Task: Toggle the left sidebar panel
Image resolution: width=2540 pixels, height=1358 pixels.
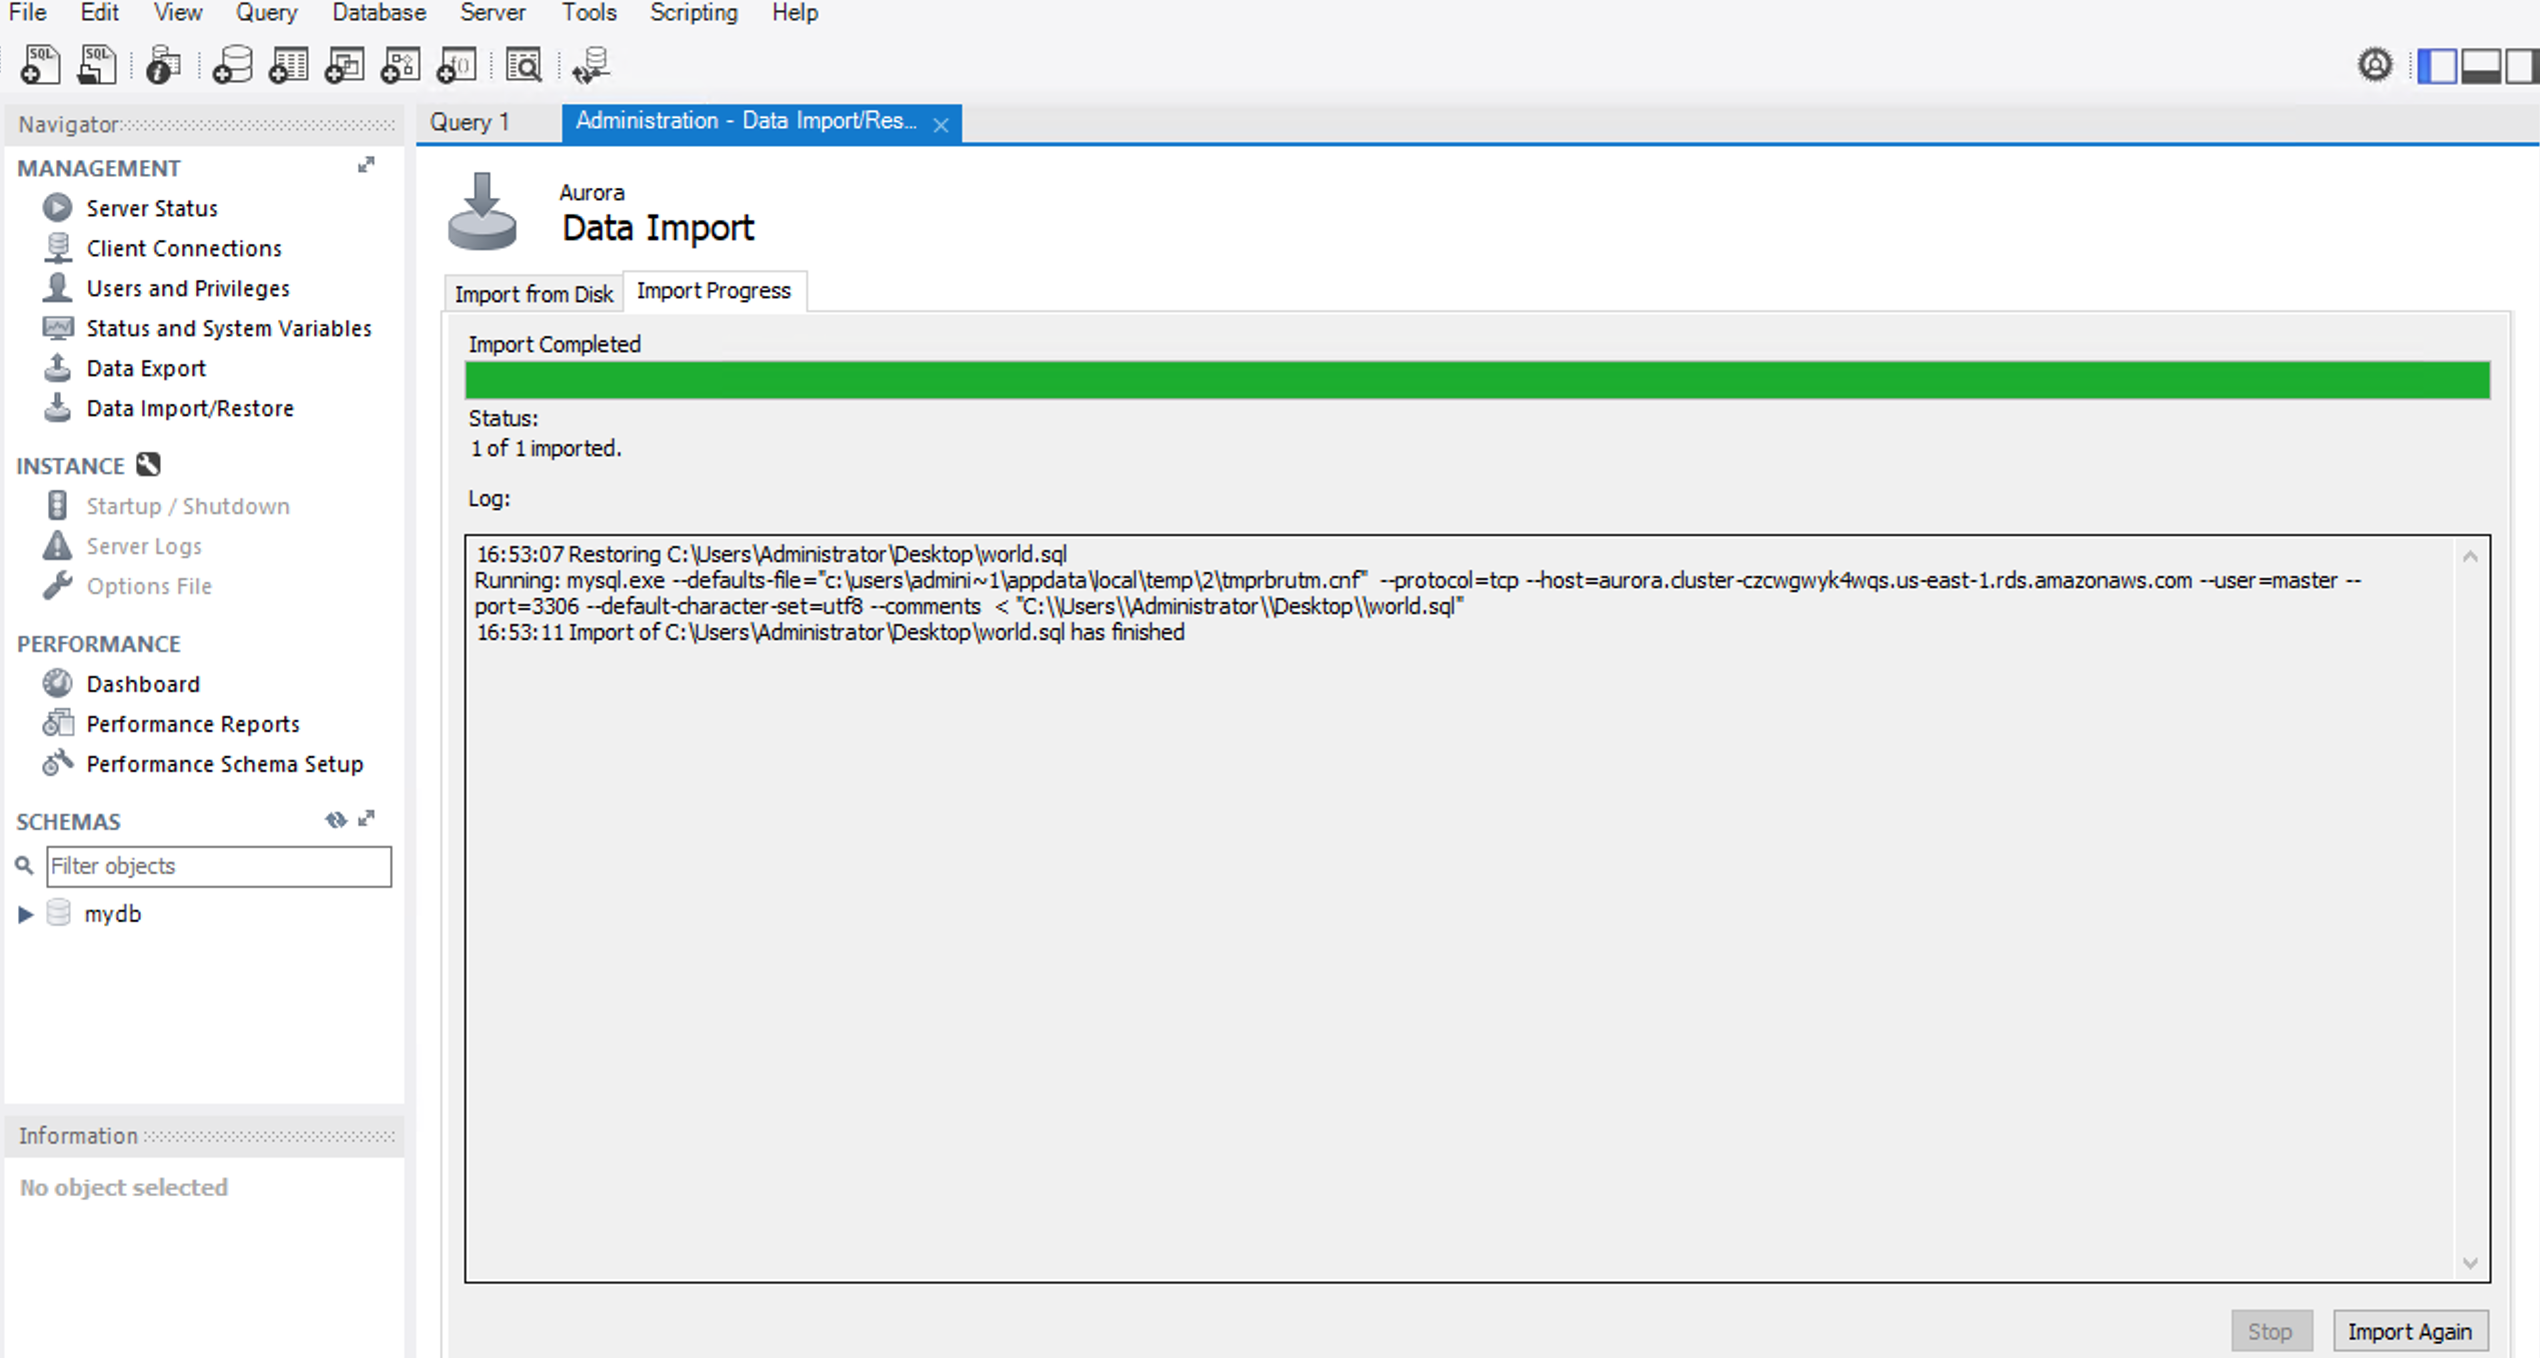Action: pos(2437,67)
